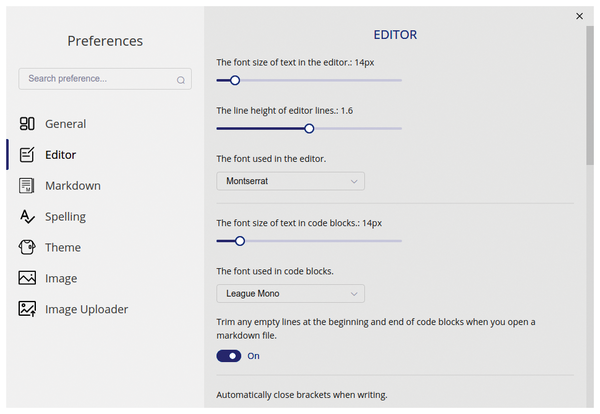
Task: Select the Theme preferences label
Action: pyautogui.click(x=62, y=248)
